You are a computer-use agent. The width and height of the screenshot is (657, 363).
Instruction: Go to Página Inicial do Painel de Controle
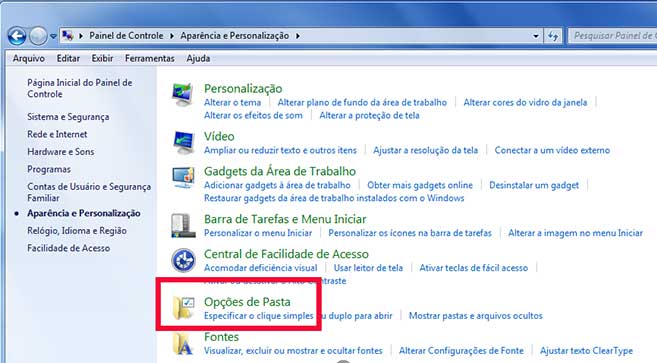[80, 88]
